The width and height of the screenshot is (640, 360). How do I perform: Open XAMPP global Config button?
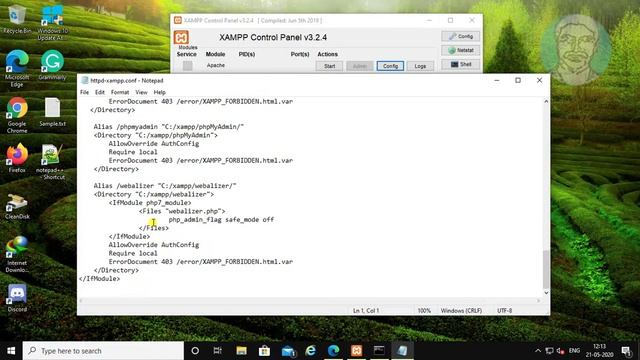461,36
